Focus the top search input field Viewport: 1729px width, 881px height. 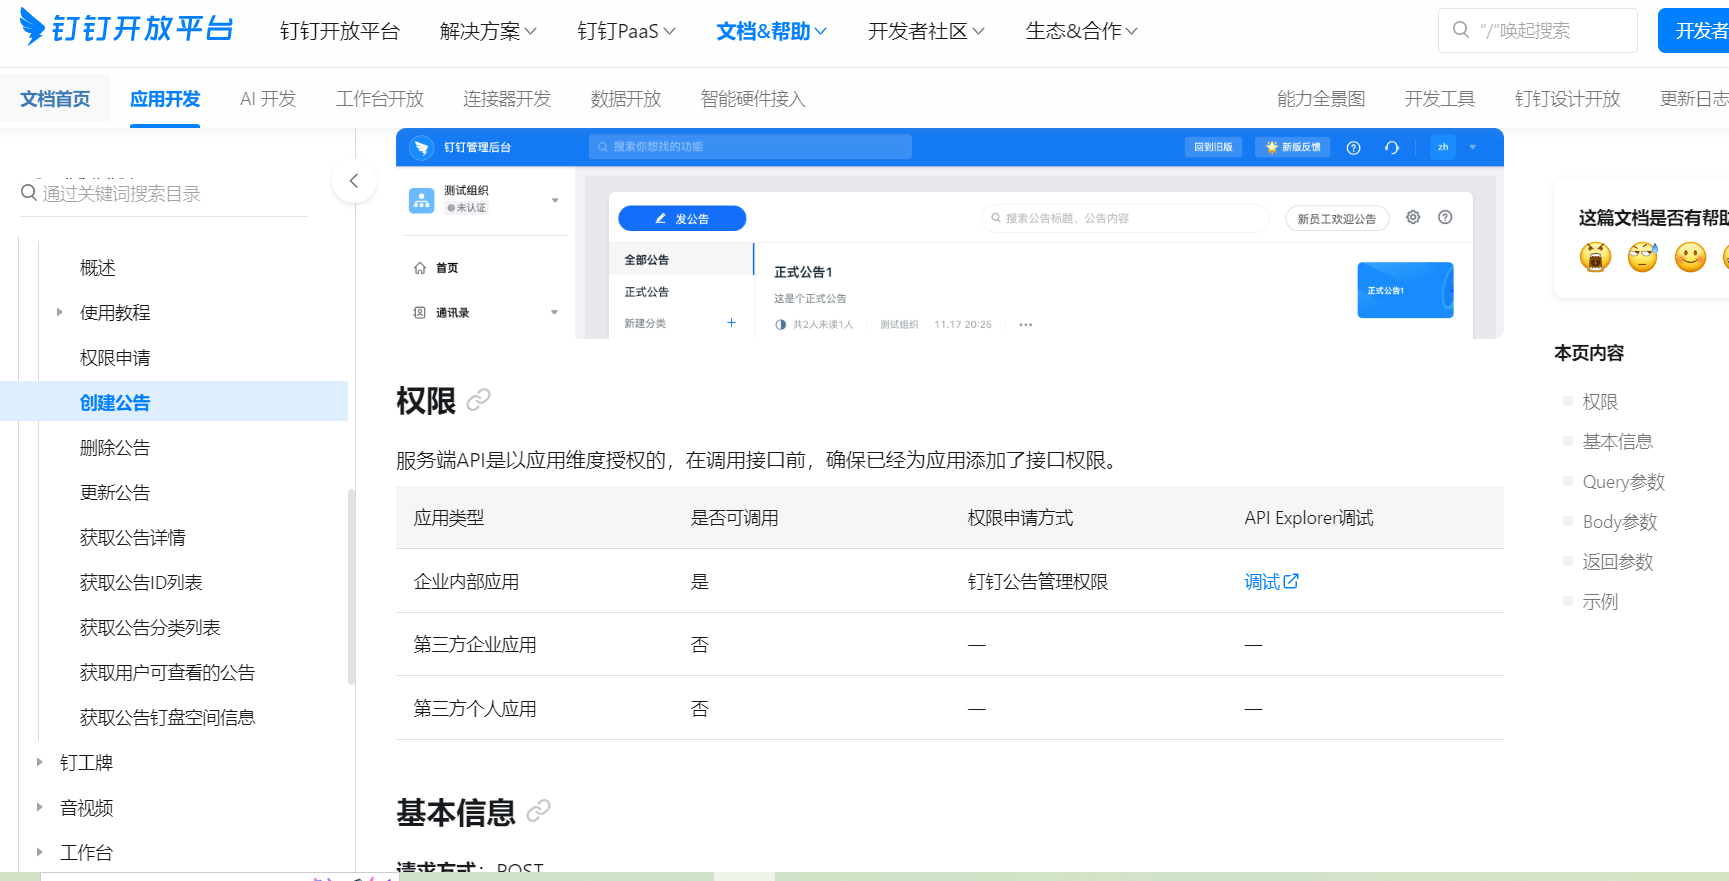[1538, 31]
